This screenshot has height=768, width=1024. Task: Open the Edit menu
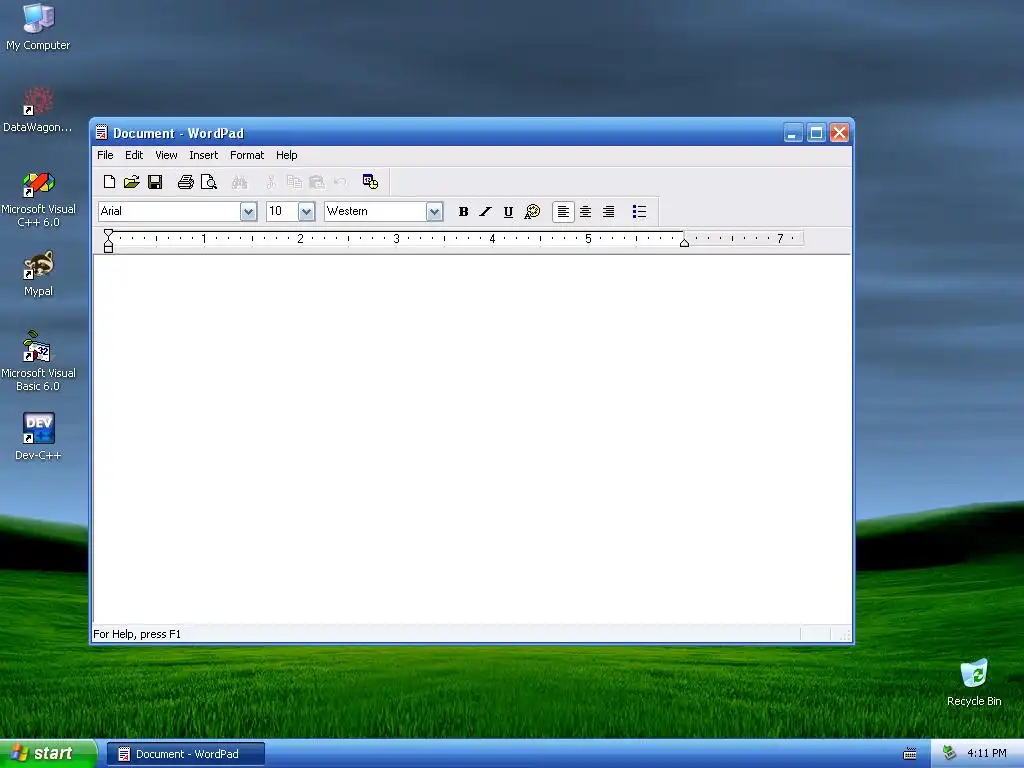[x=134, y=155]
